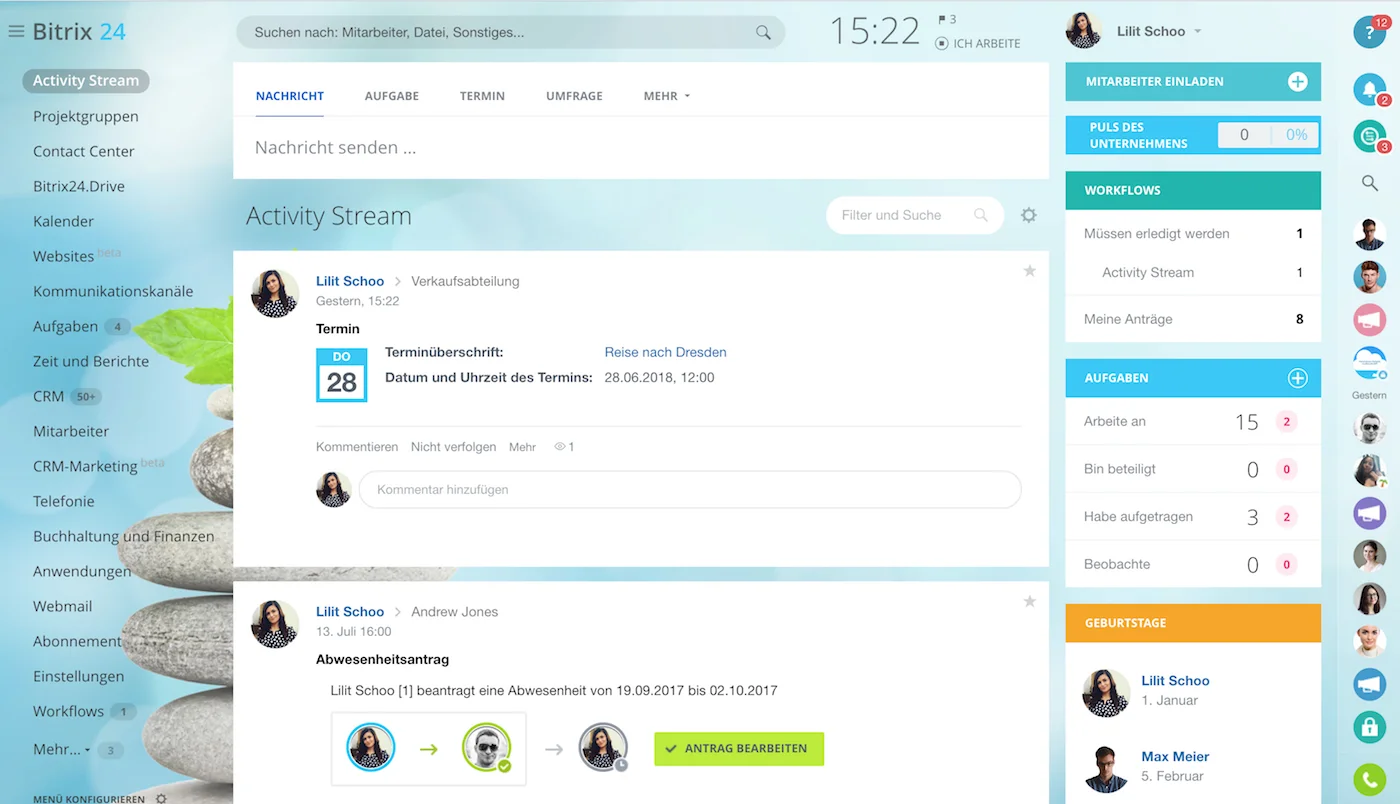Click Nicht verfolgen on Termin post

point(453,447)
